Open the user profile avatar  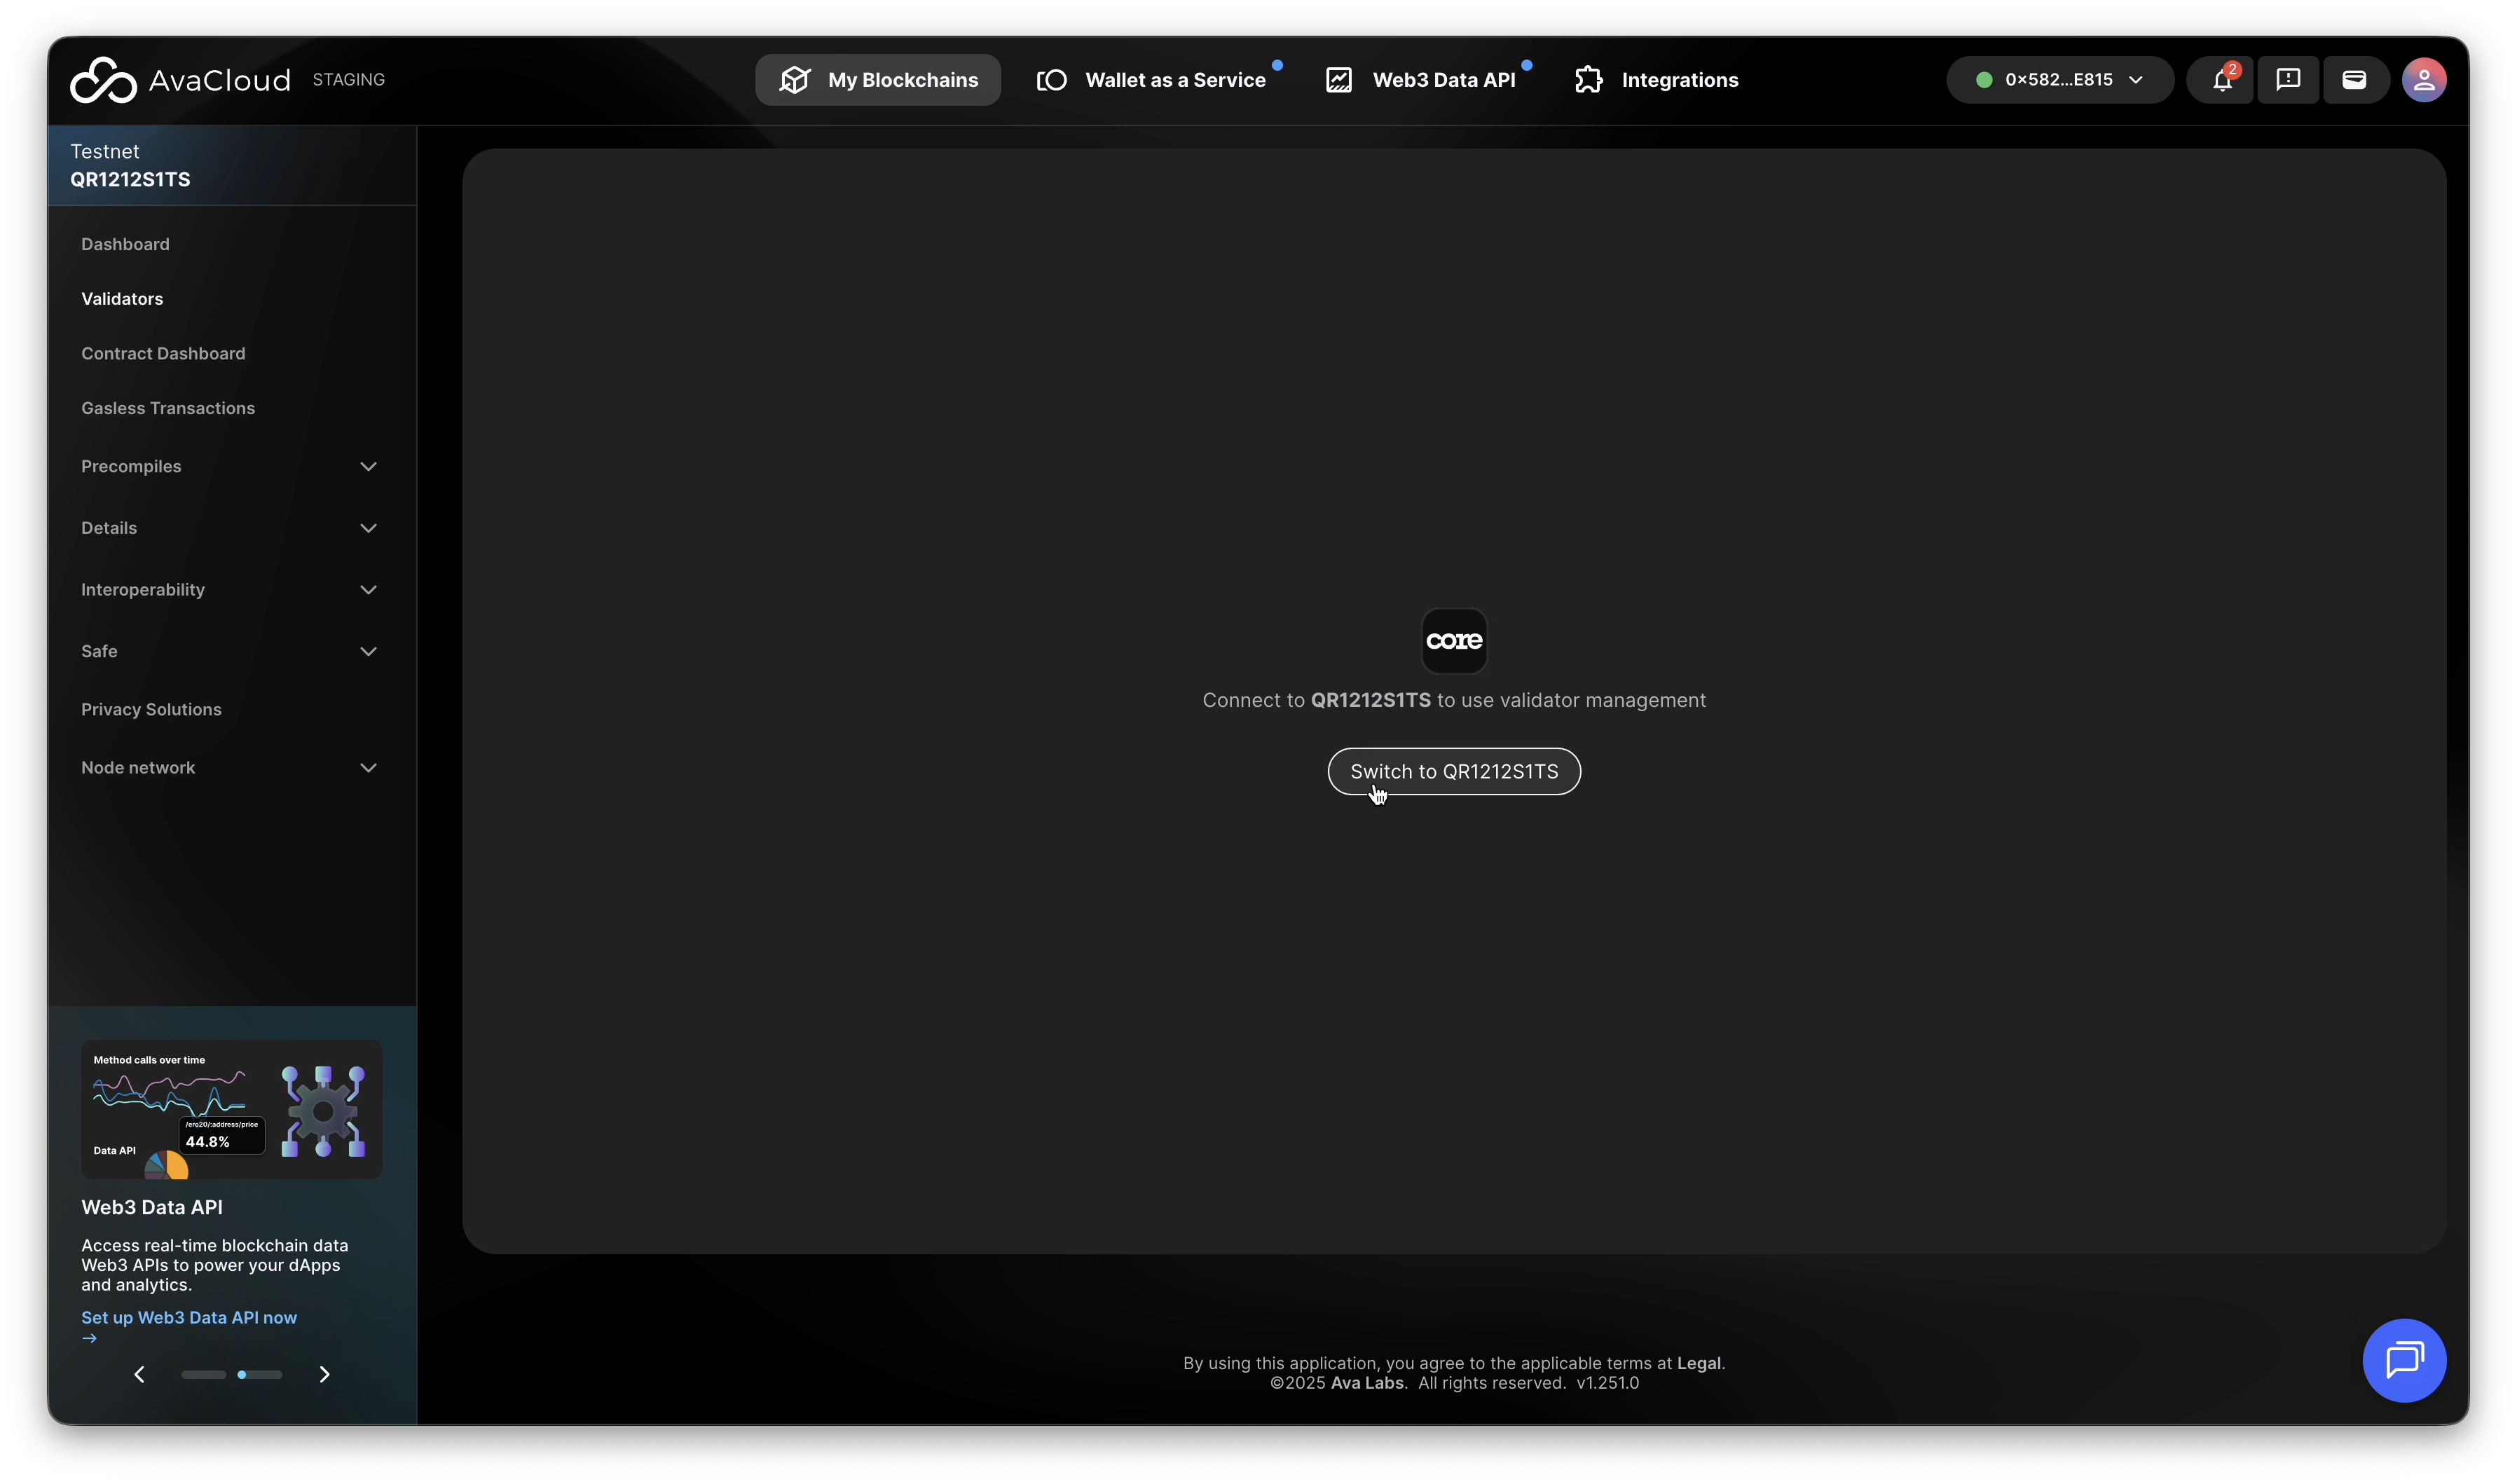pos(2424,80)
